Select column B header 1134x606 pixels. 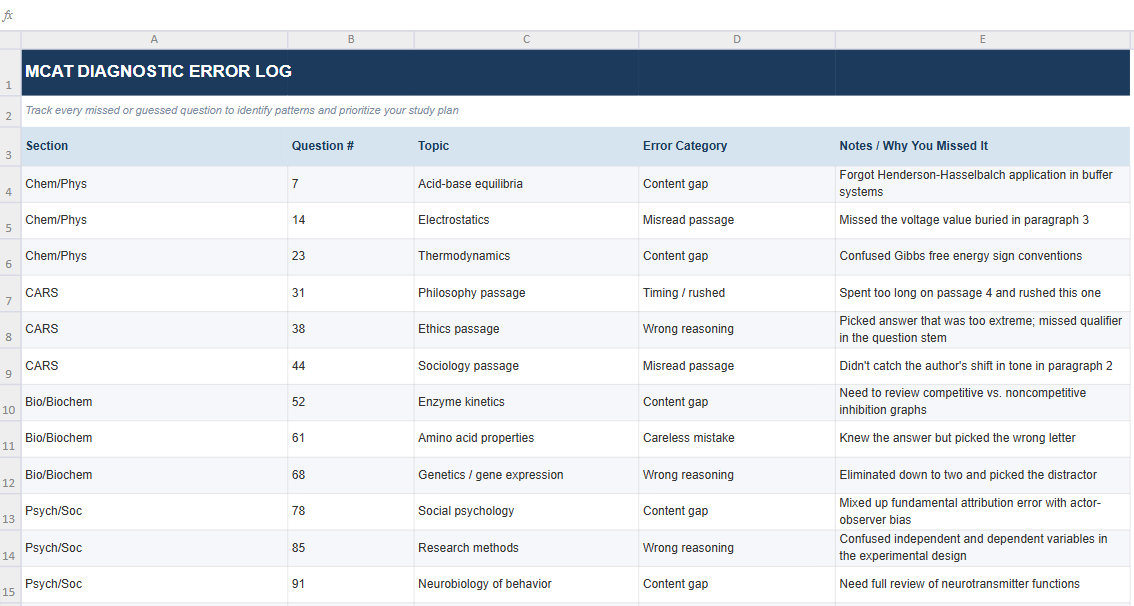coord(351,40)
